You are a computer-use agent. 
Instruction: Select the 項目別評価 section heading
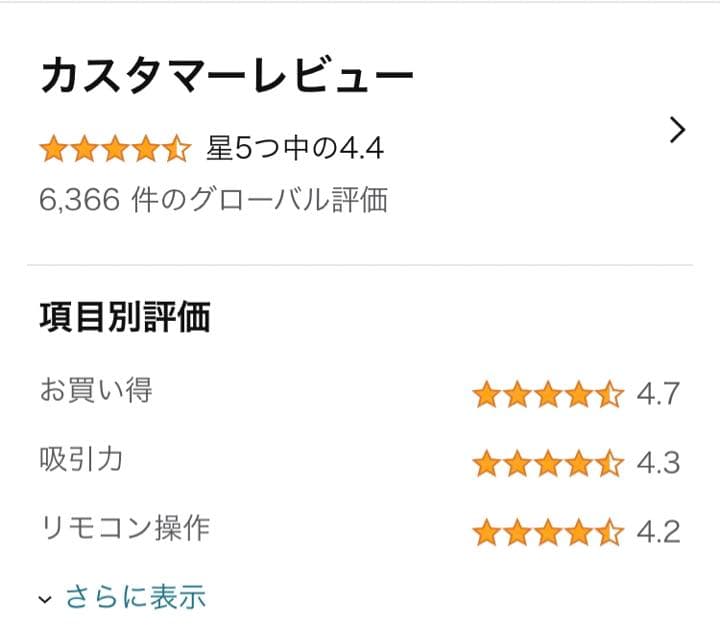pyautogui.click(x=125, y=318)
